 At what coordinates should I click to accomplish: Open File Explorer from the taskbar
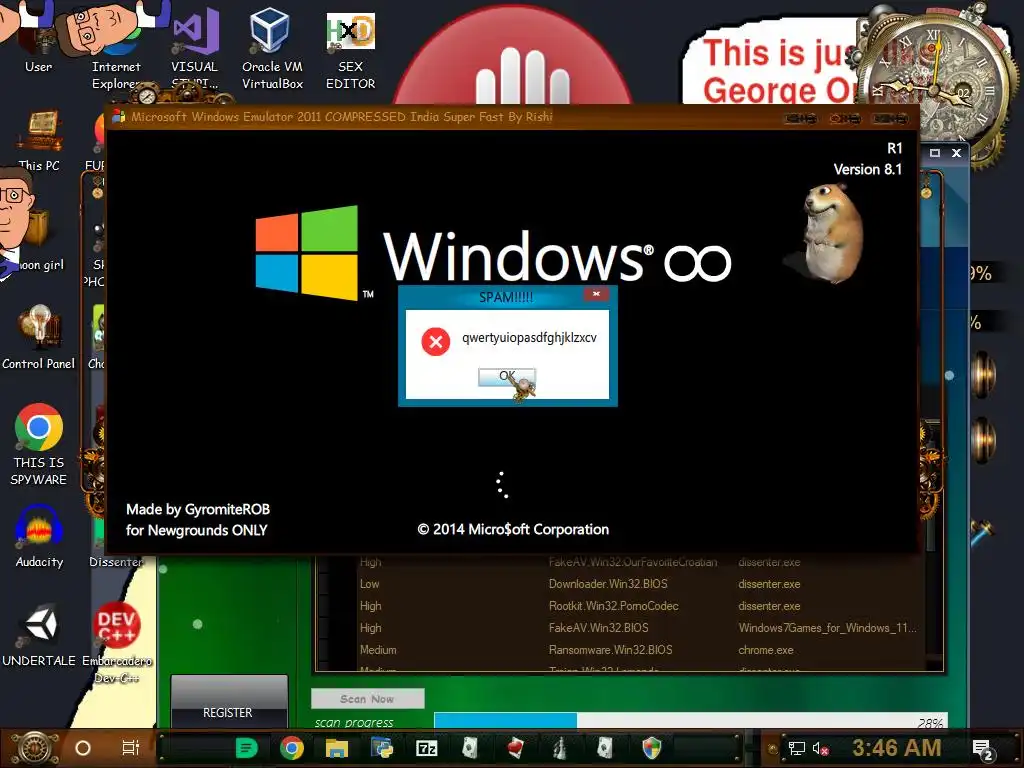[337, 748]
